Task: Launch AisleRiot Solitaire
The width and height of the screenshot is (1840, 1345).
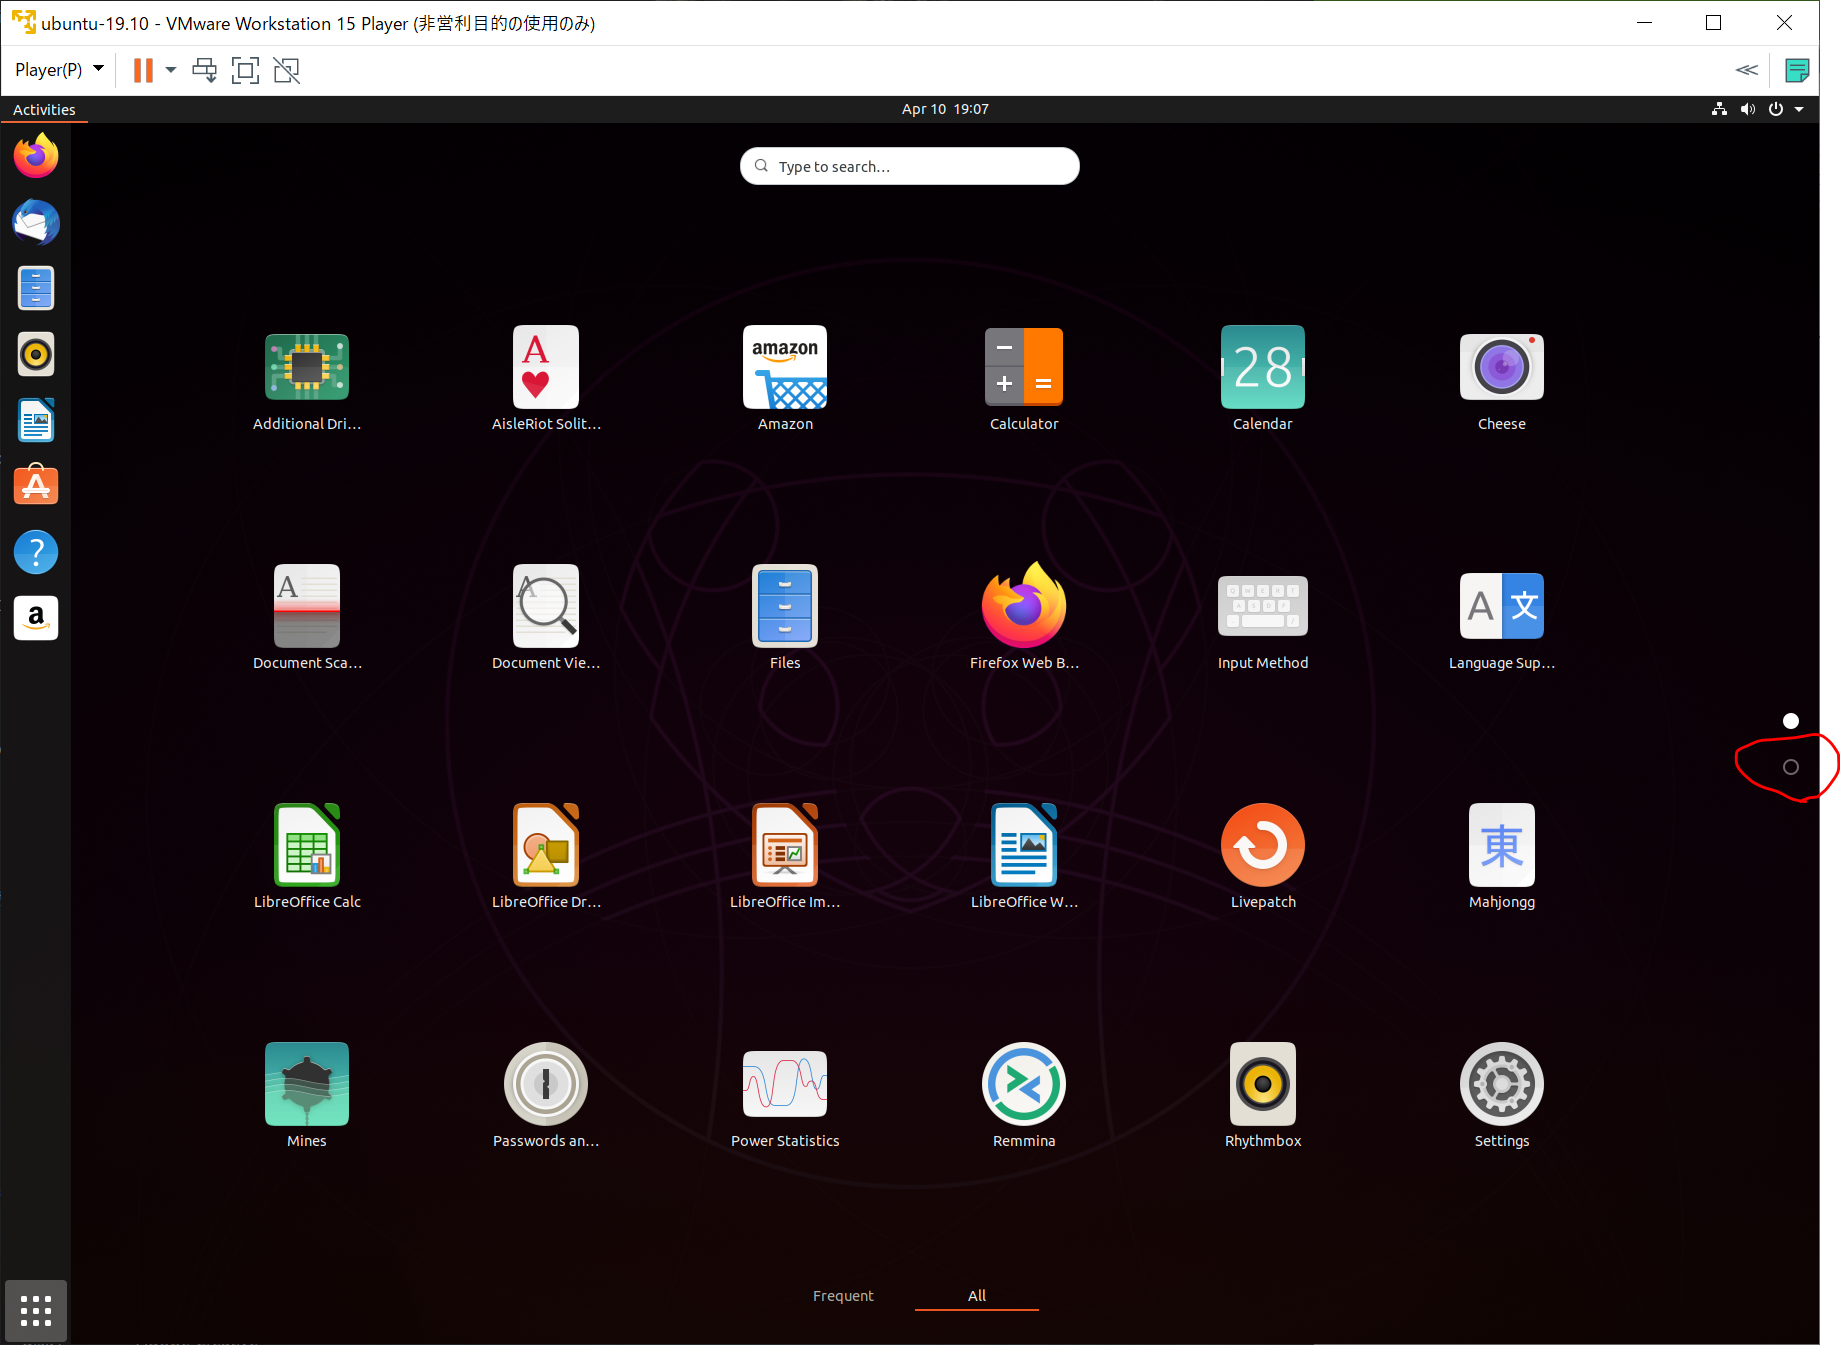Action: [546, 380]
